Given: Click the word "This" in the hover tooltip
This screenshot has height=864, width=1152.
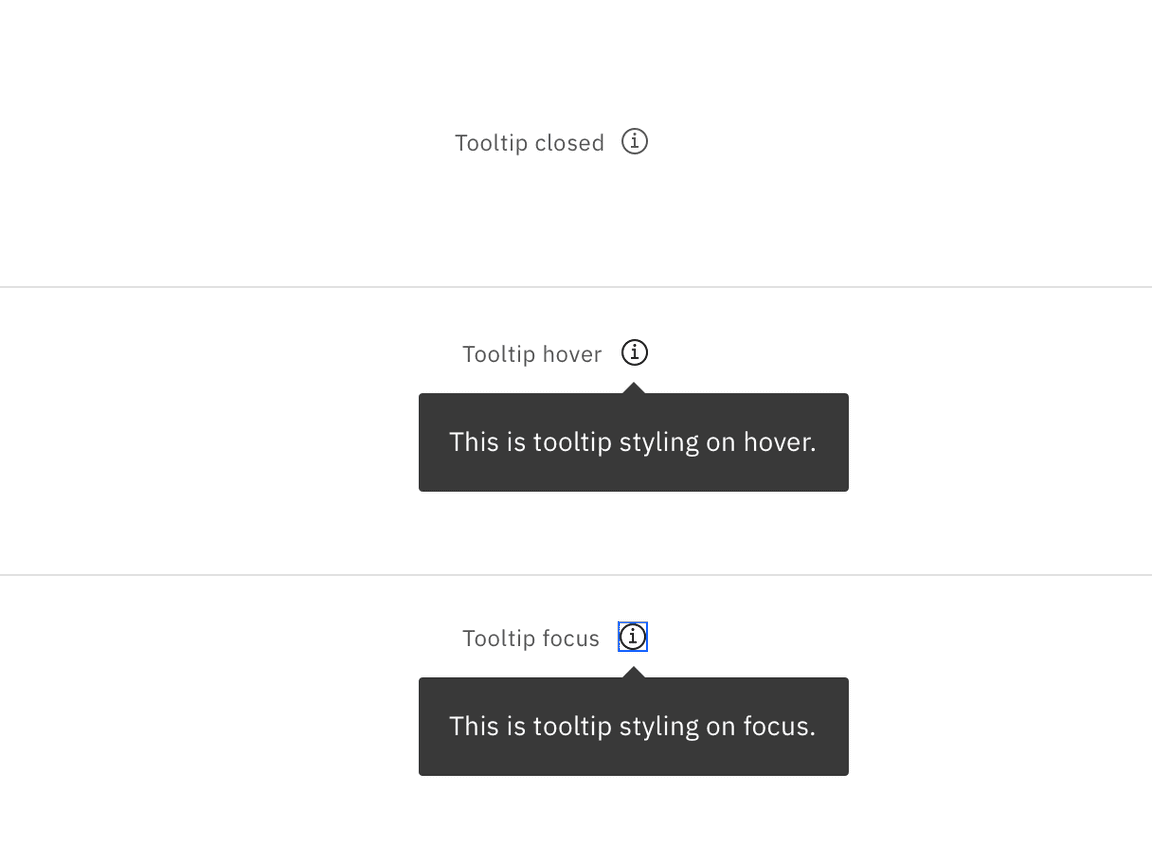Looking at the screenshot, I should (x=474, y=442).
